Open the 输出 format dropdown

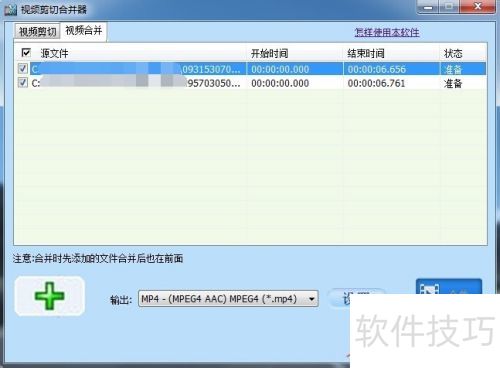point(228,299)
